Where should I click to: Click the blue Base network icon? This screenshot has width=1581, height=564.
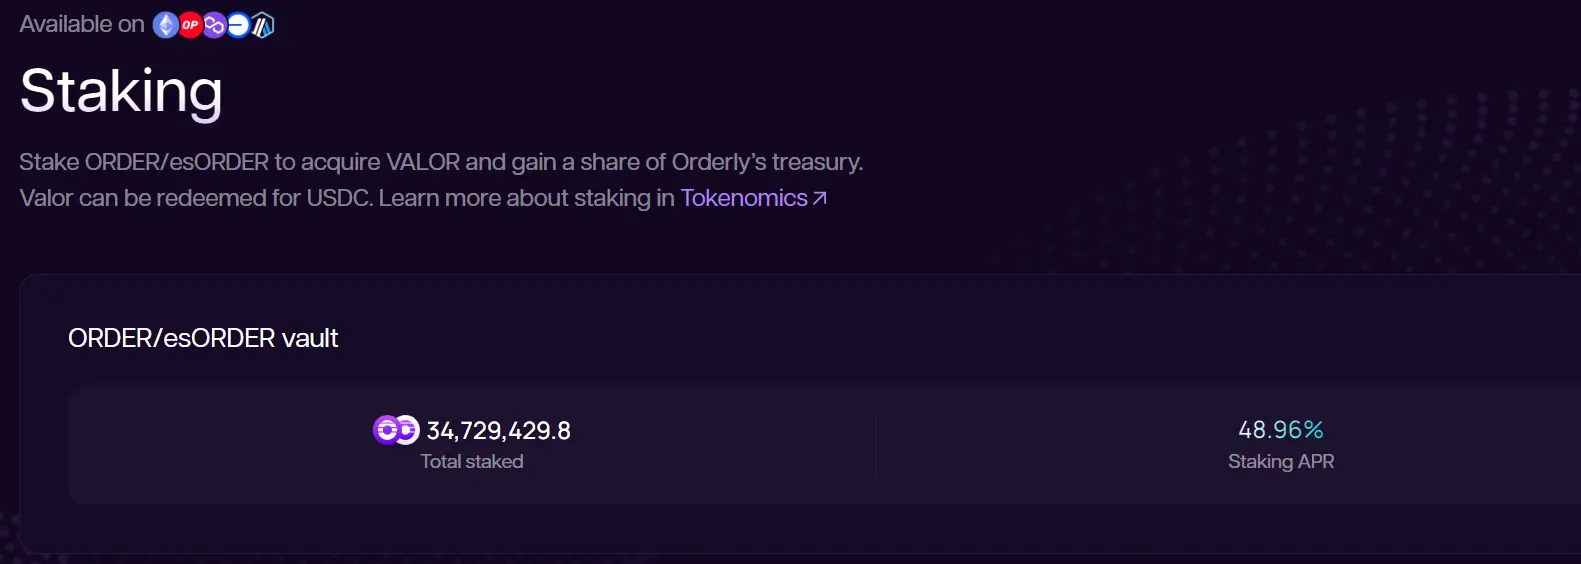coord(238,25)
